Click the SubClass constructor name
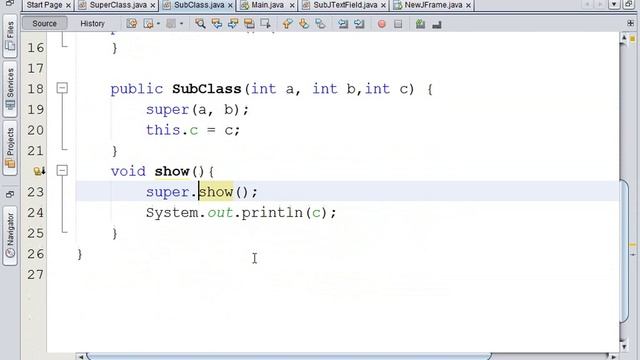The height and width of the screenshot is (360, 640). pos(207,89)
